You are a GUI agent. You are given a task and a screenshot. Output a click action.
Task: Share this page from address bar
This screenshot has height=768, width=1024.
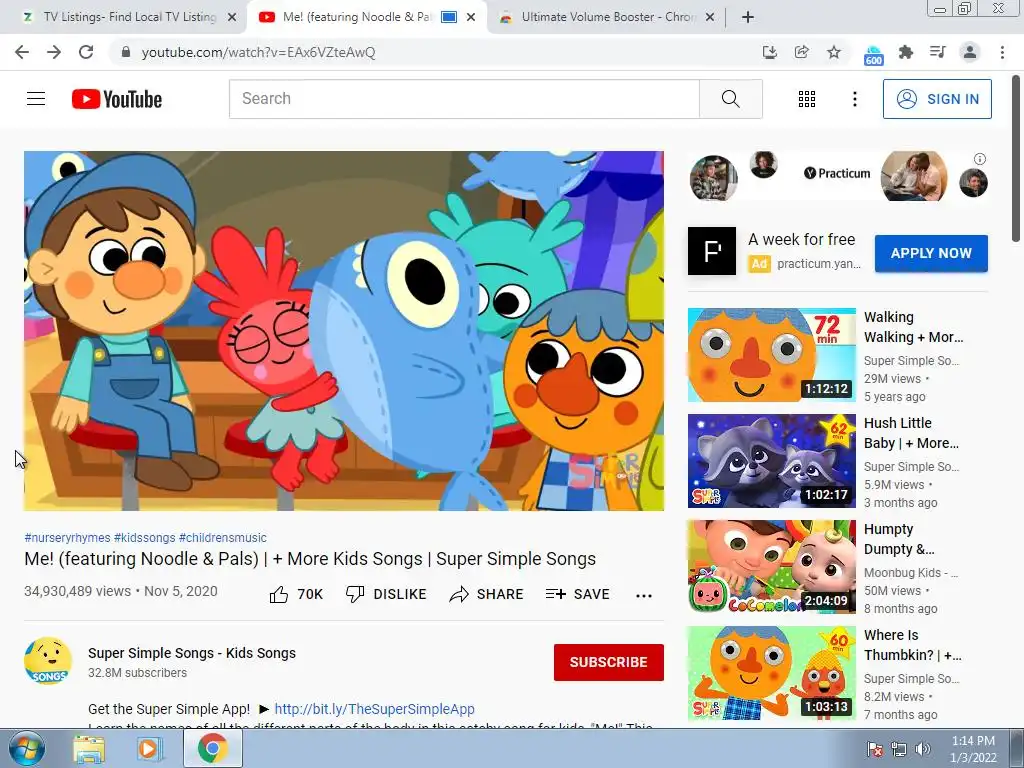(802, 52)
